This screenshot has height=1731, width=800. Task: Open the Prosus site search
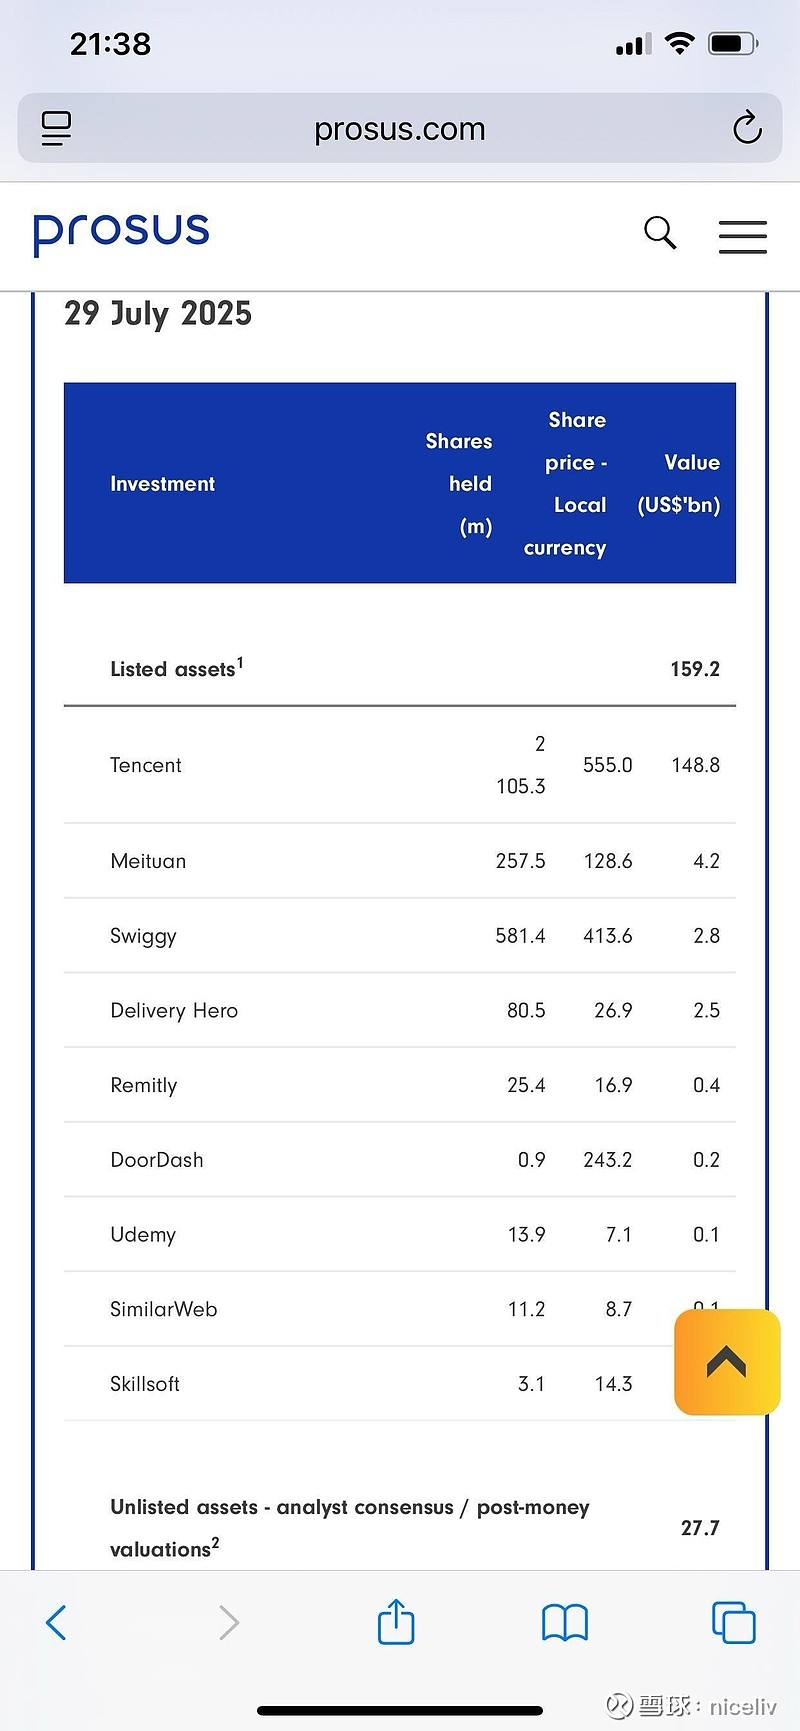[x=660, y=233]
